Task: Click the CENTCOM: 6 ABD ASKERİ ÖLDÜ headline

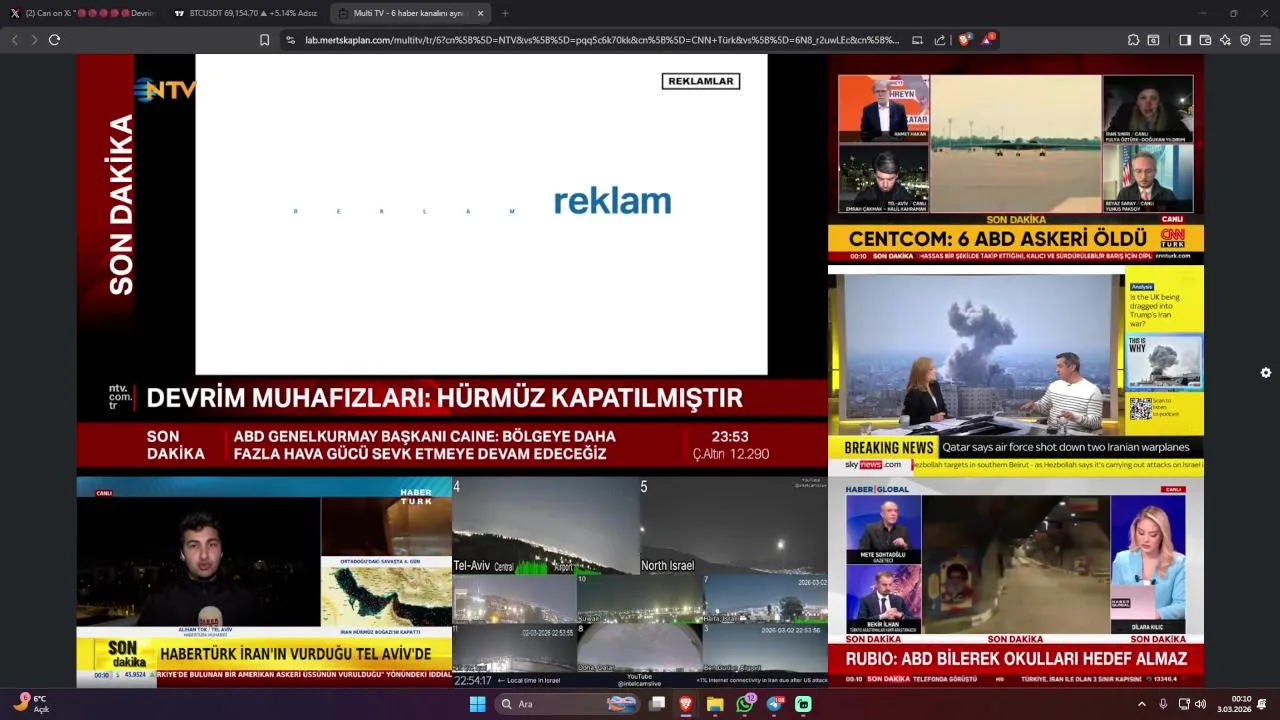Action: click(x=998, y=239)
